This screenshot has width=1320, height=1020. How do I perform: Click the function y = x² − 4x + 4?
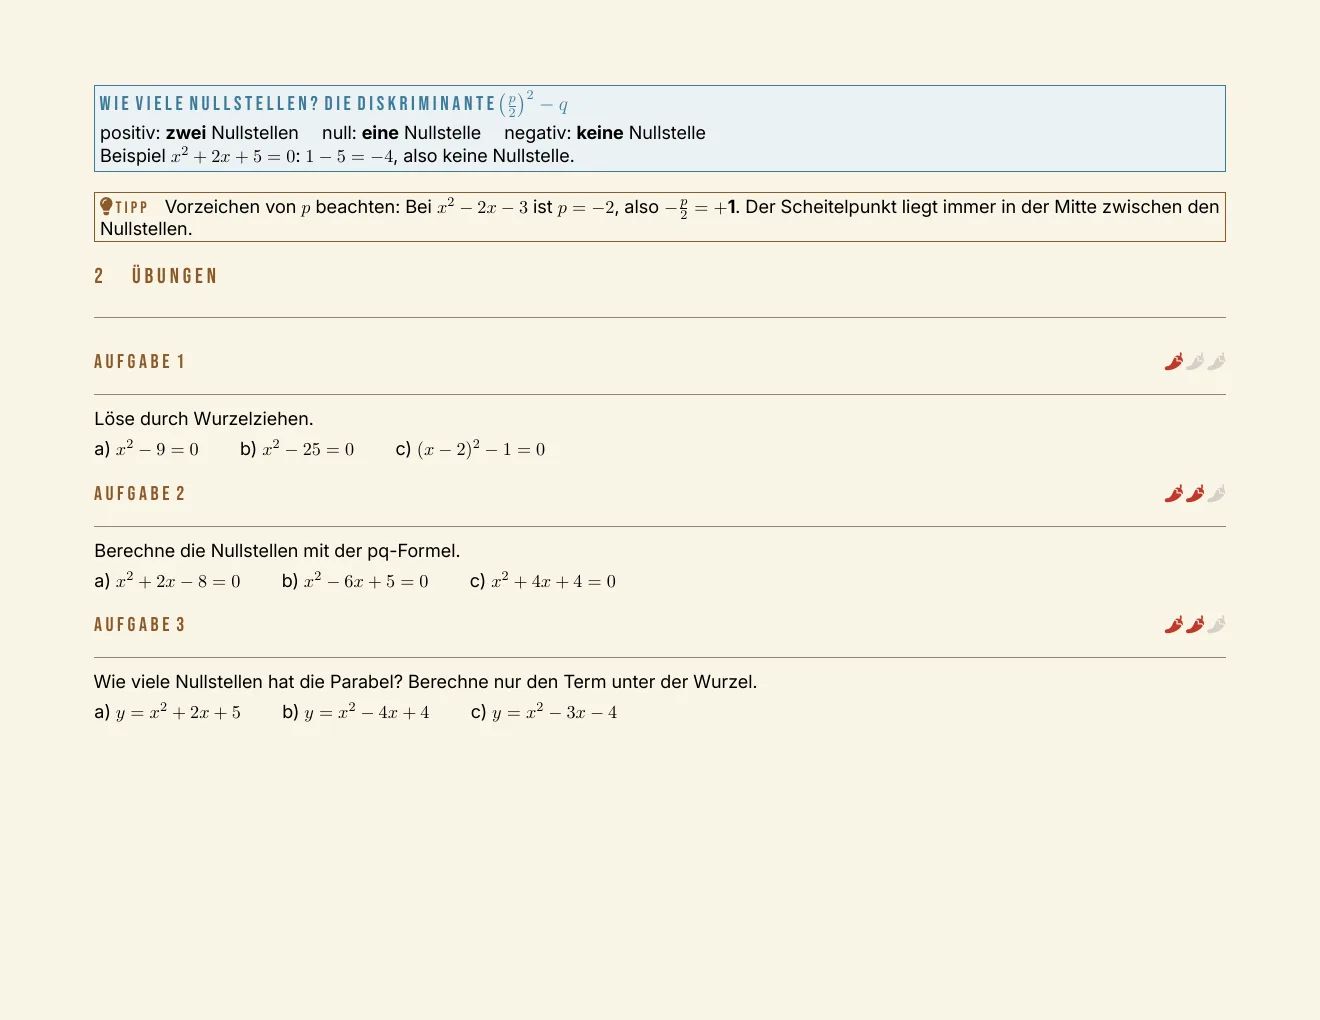tap(367, 713)
